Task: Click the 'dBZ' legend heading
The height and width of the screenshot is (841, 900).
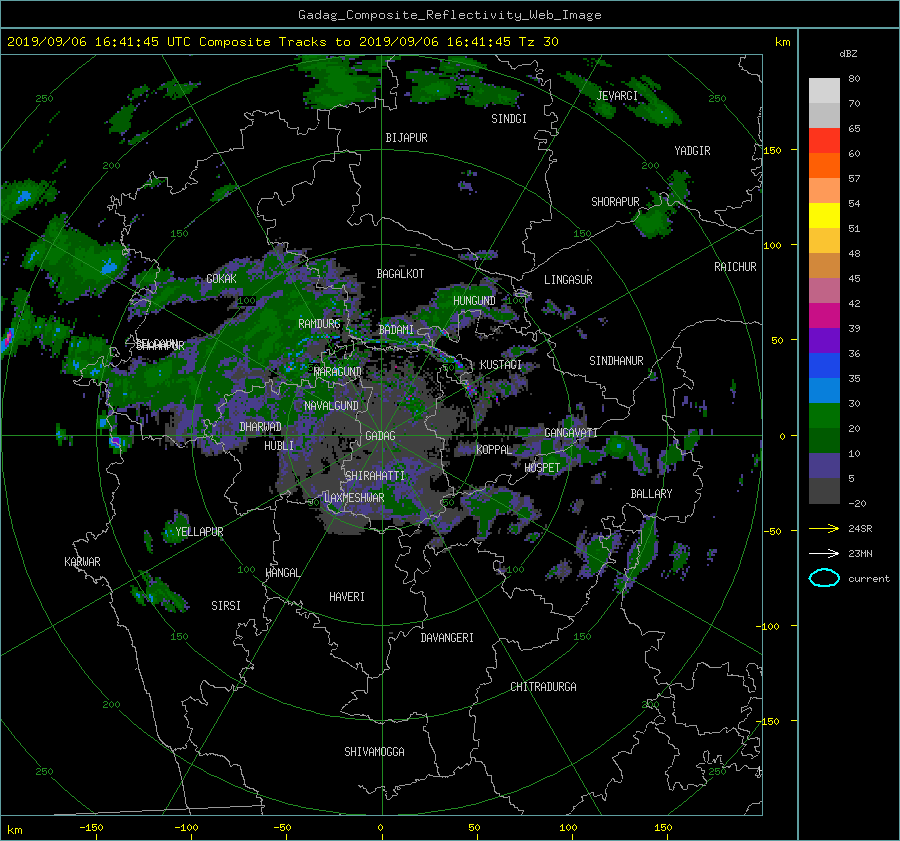Action: click(x=848, y=53)
